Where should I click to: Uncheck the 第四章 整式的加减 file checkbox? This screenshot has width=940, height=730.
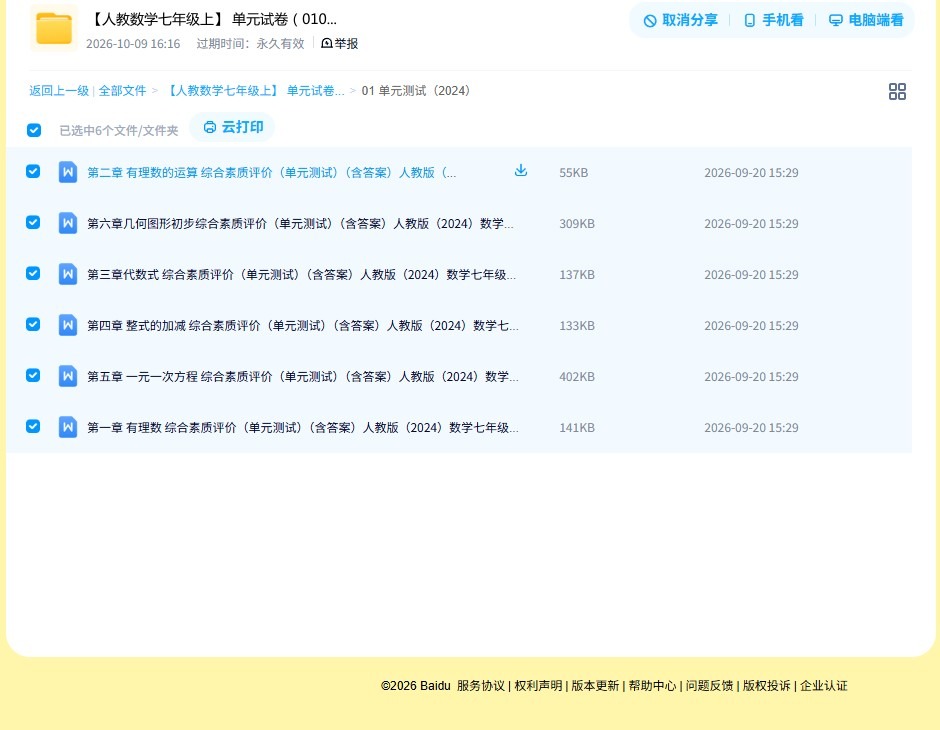pos(33,324)
